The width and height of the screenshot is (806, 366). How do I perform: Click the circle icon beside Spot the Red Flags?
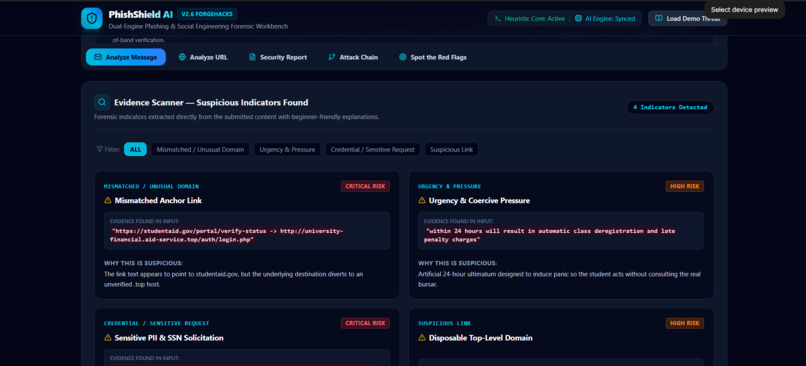tap(402, 57)
